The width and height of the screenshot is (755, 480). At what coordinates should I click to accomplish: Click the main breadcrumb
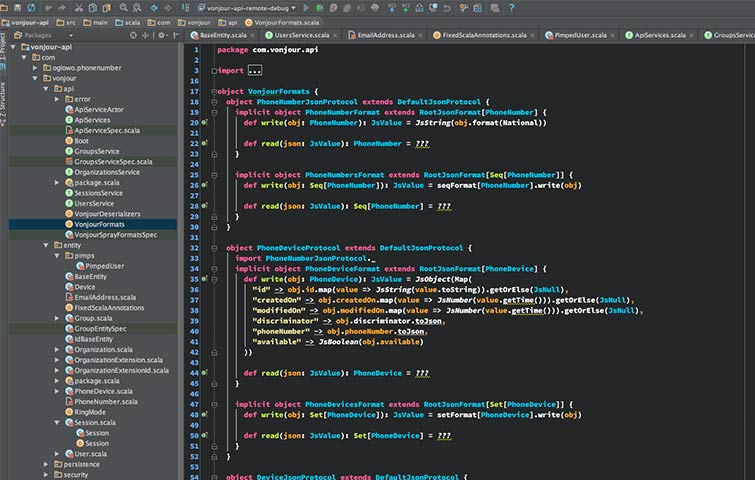[x=95, y=23]
